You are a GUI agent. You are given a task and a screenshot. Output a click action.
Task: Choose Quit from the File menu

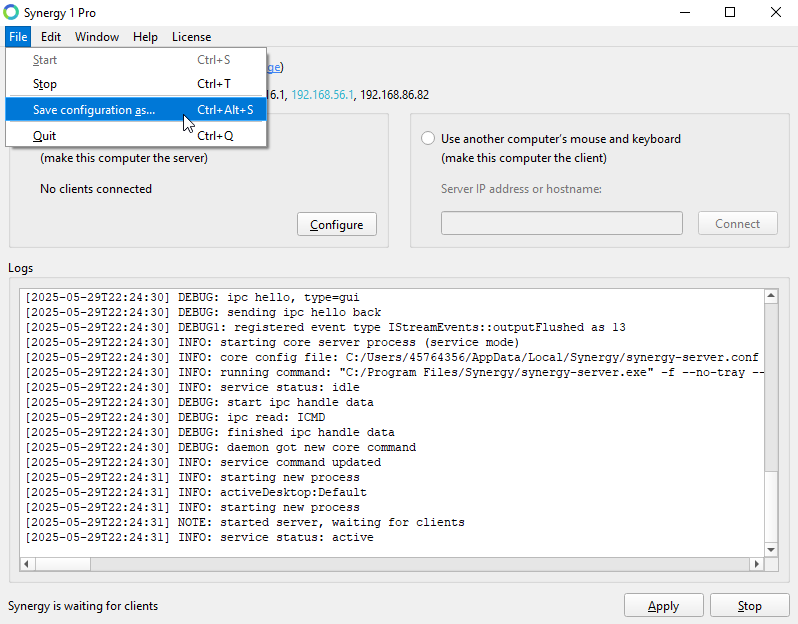[x=136, y=136]
